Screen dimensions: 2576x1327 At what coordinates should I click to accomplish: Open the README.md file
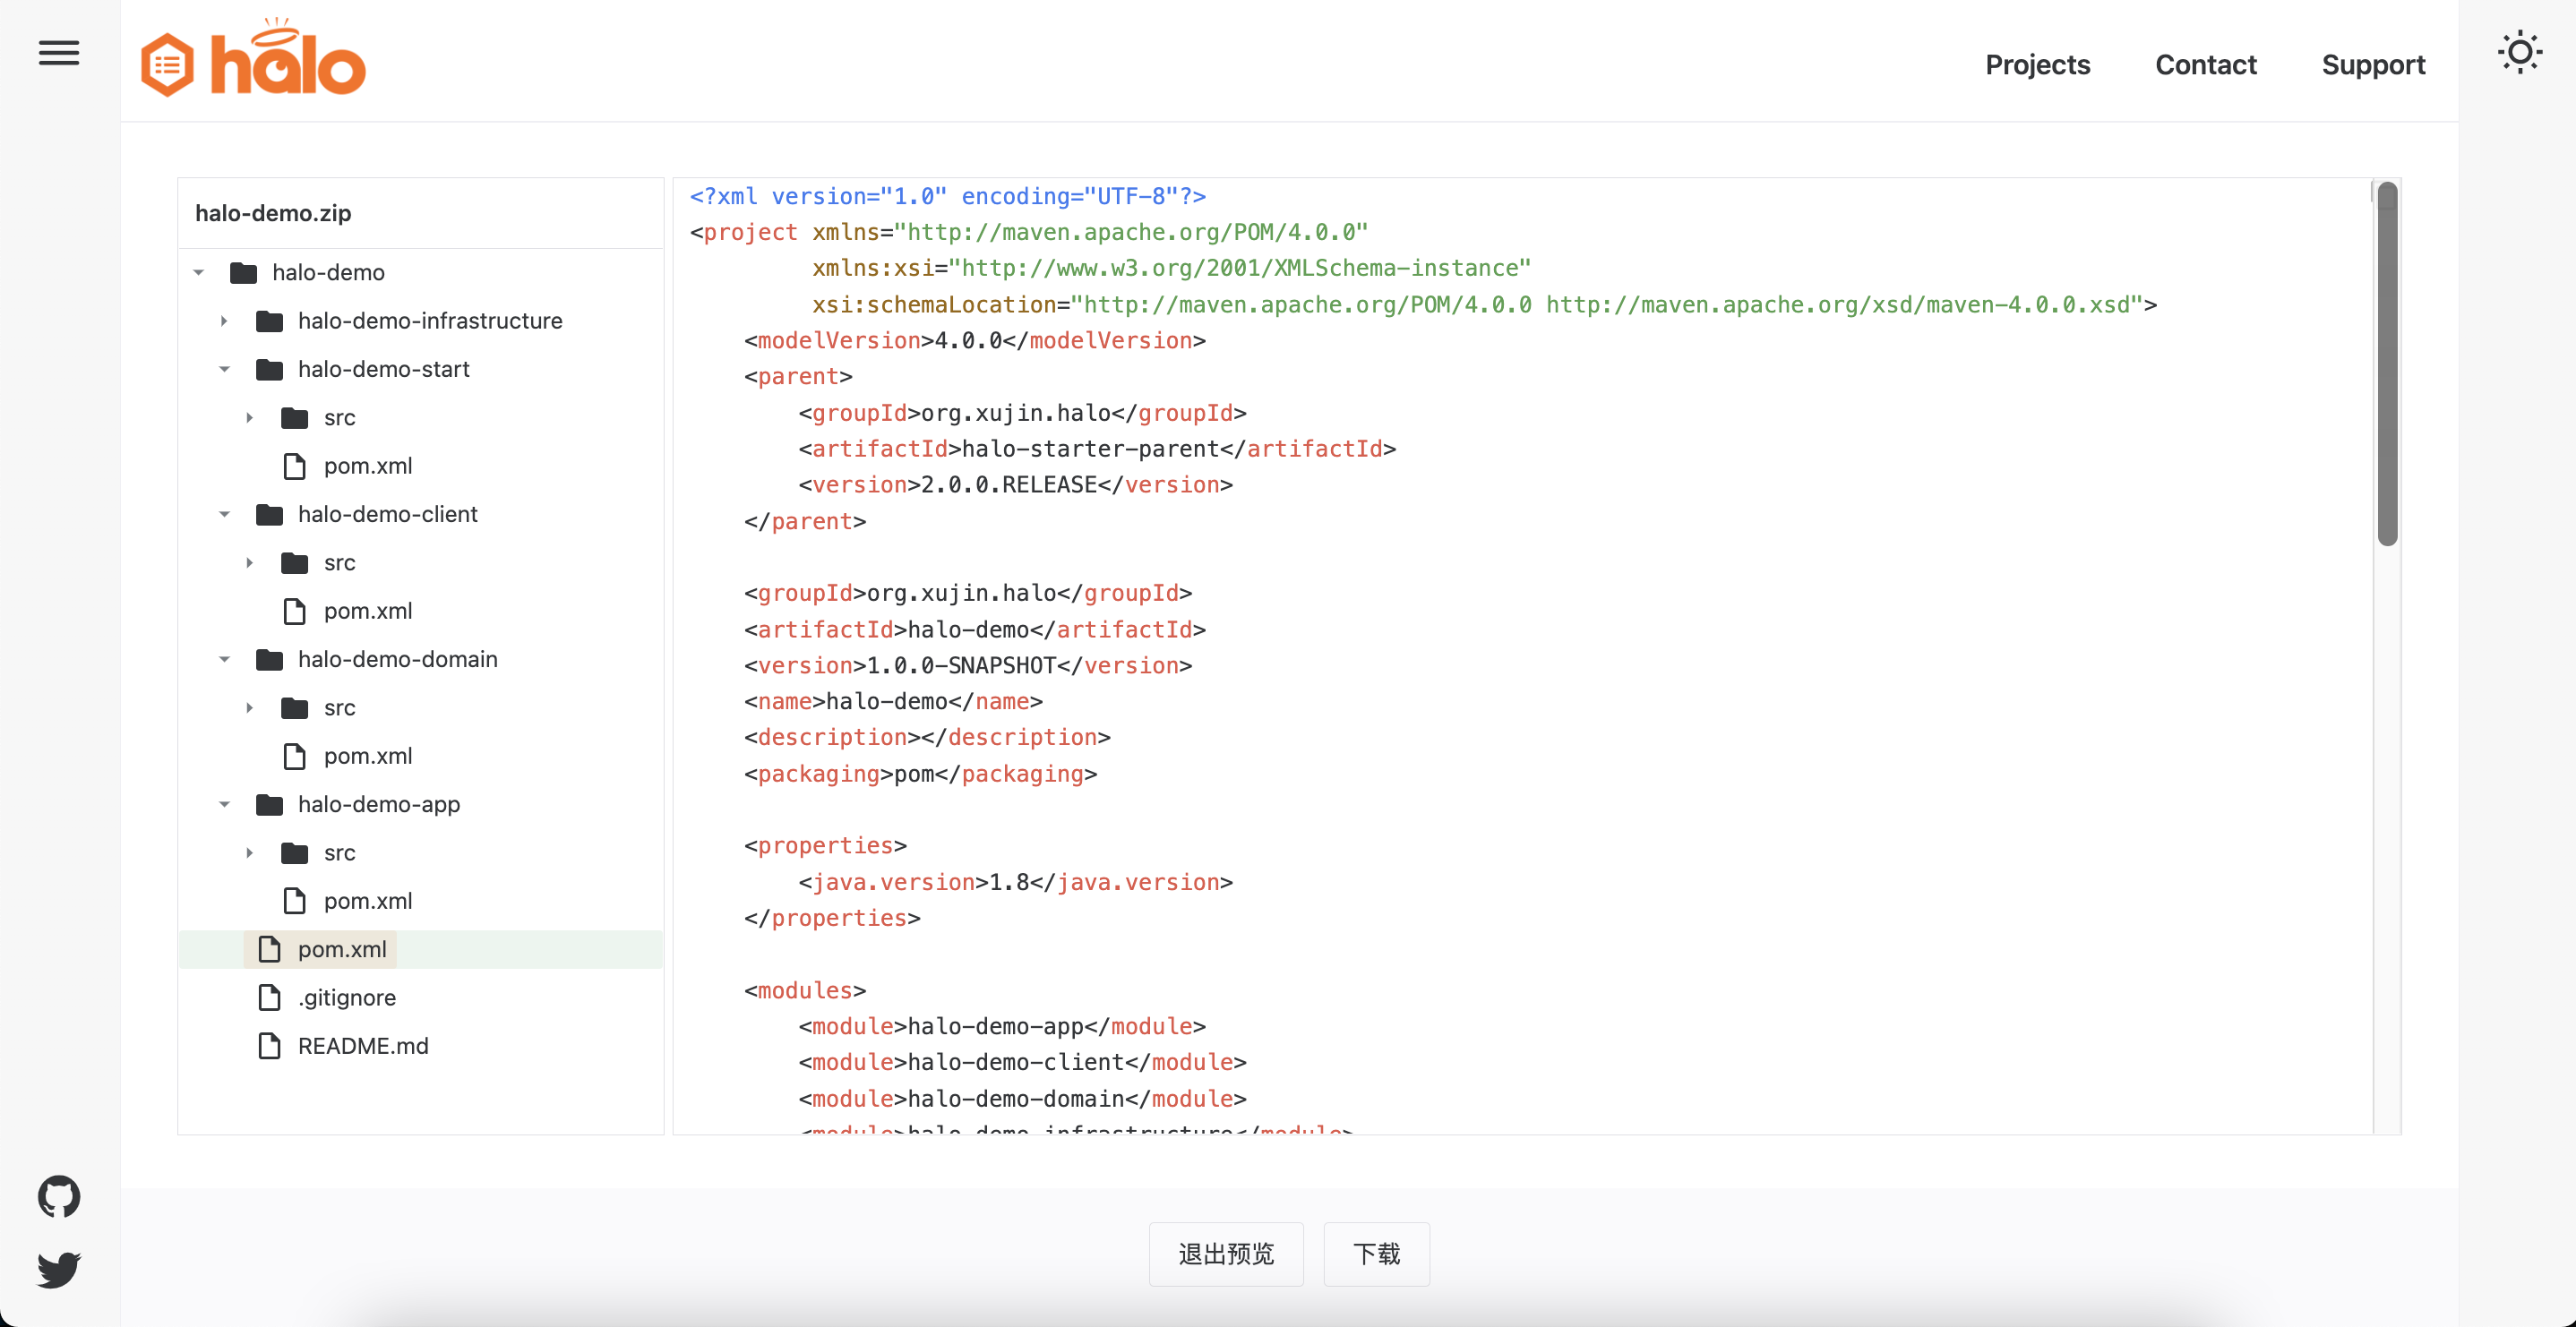pyautogui.click(x=363, y=1046)
